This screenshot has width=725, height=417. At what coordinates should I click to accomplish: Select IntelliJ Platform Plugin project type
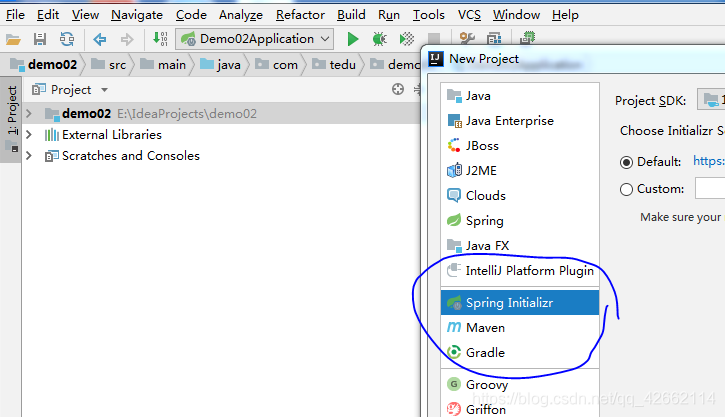520,270
